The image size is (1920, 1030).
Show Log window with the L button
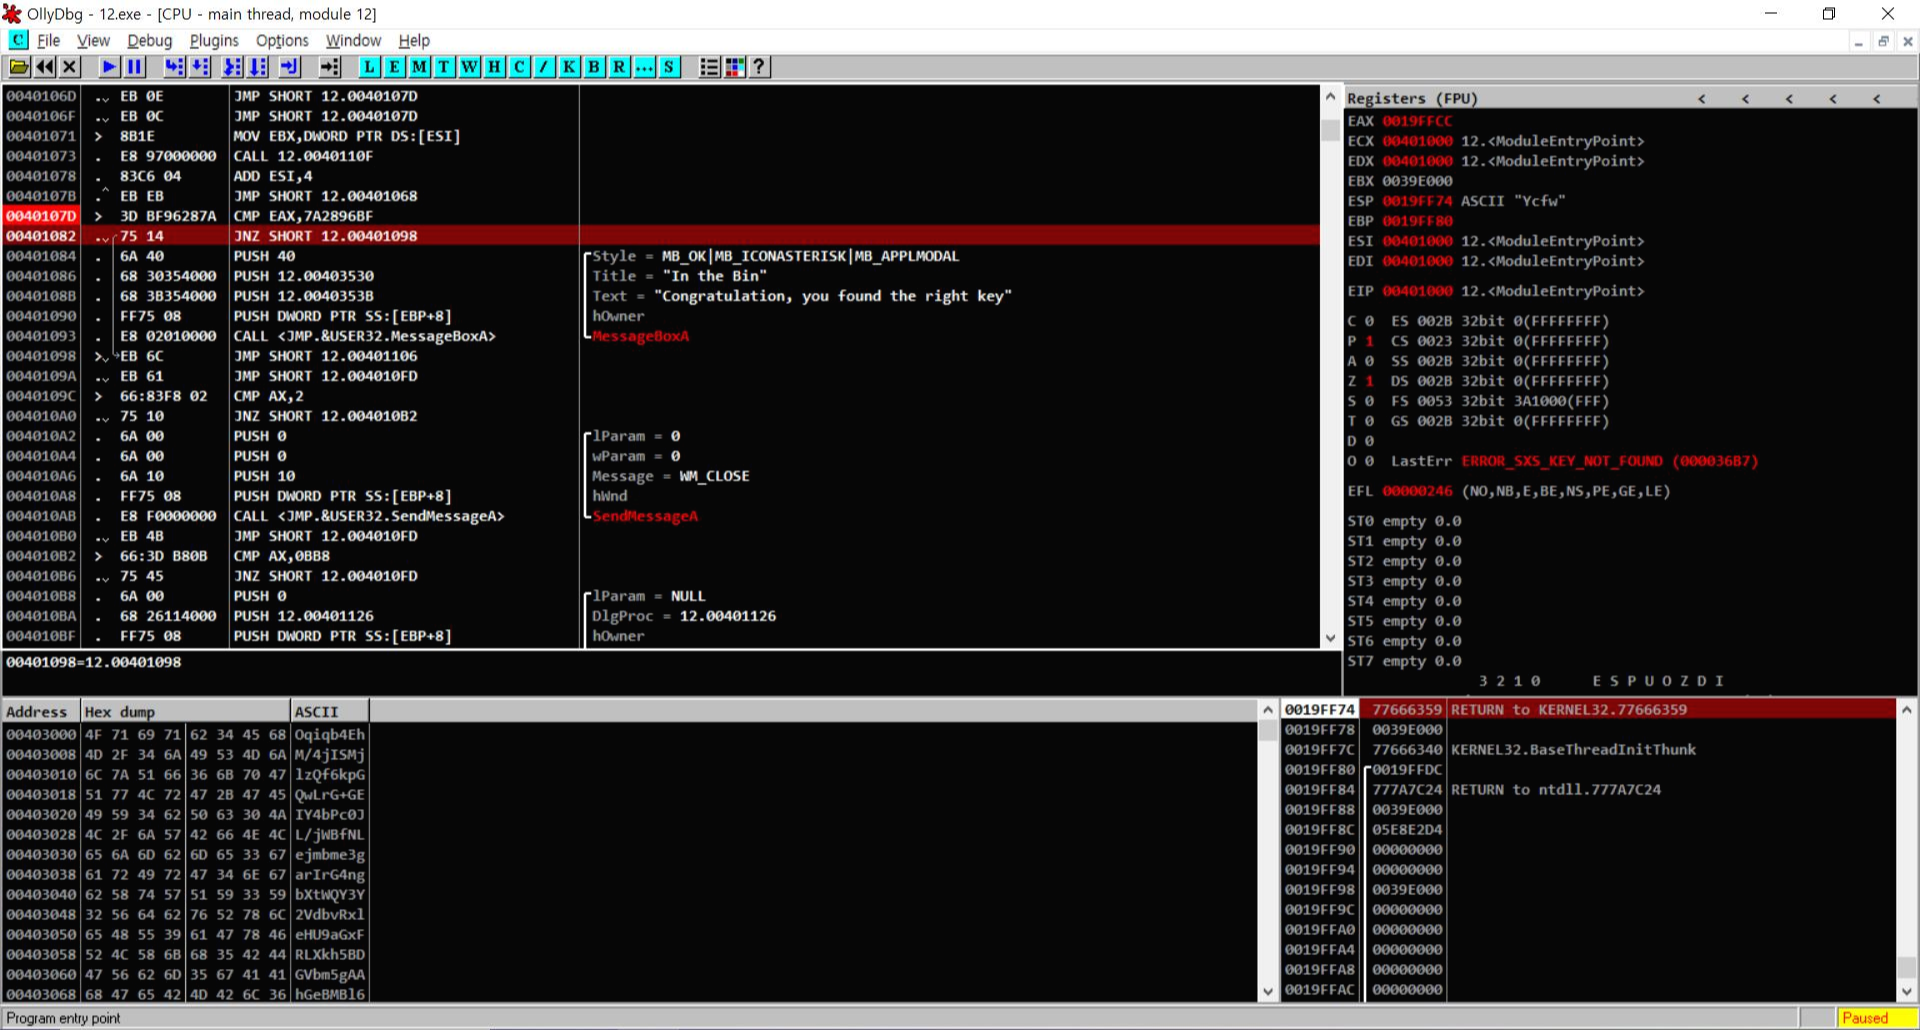pyautogui.click(x=370, y=67)
